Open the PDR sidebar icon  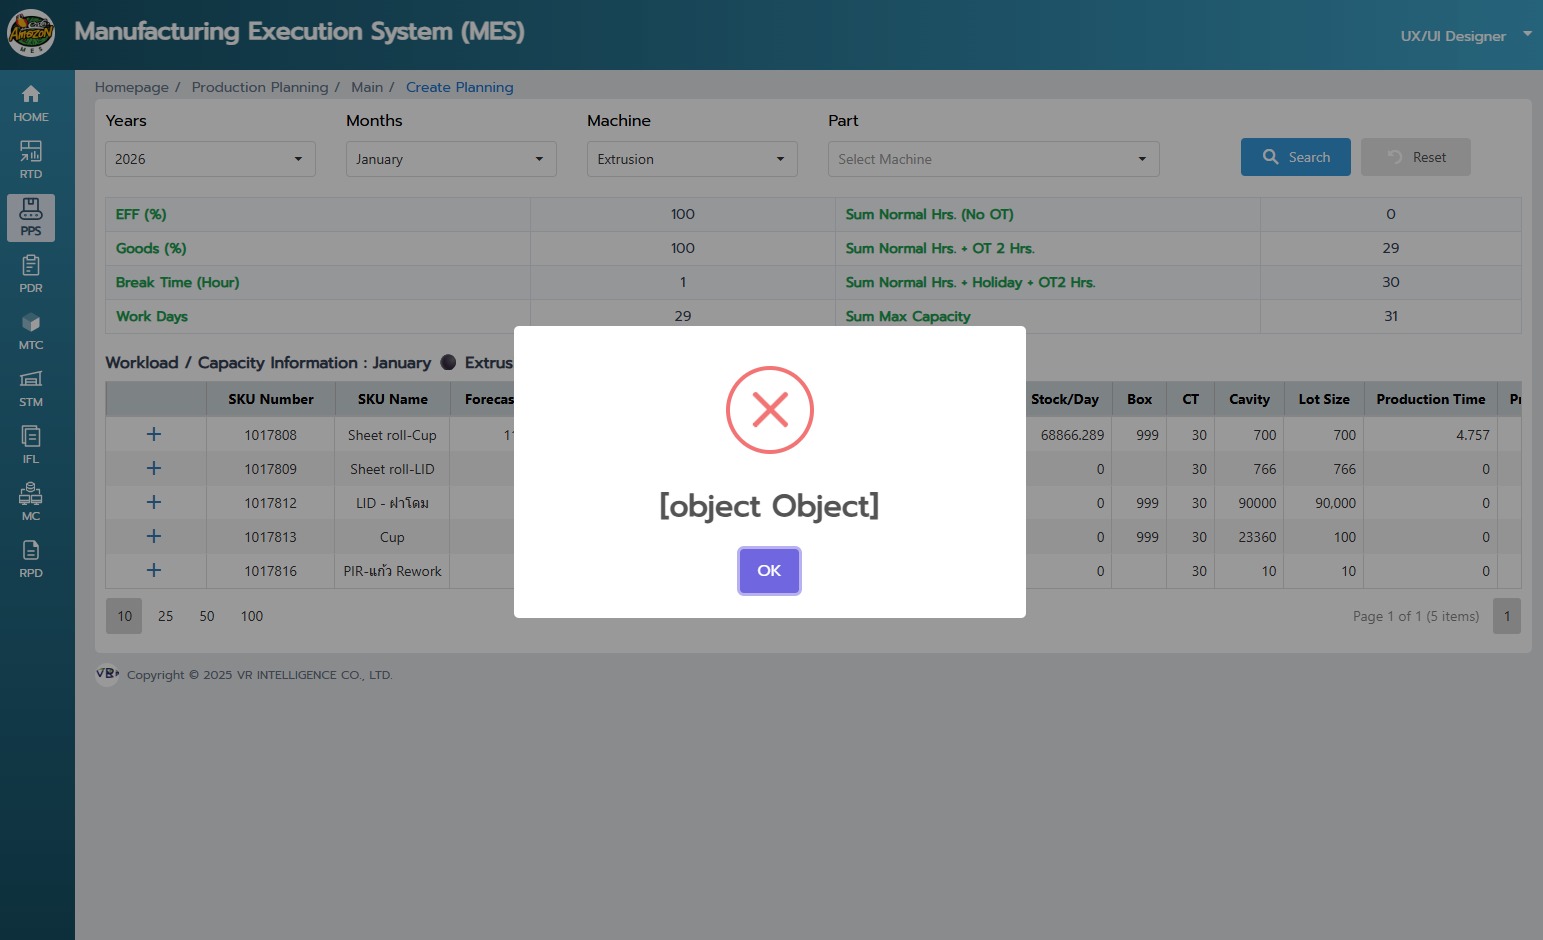[x=31, y=274]
